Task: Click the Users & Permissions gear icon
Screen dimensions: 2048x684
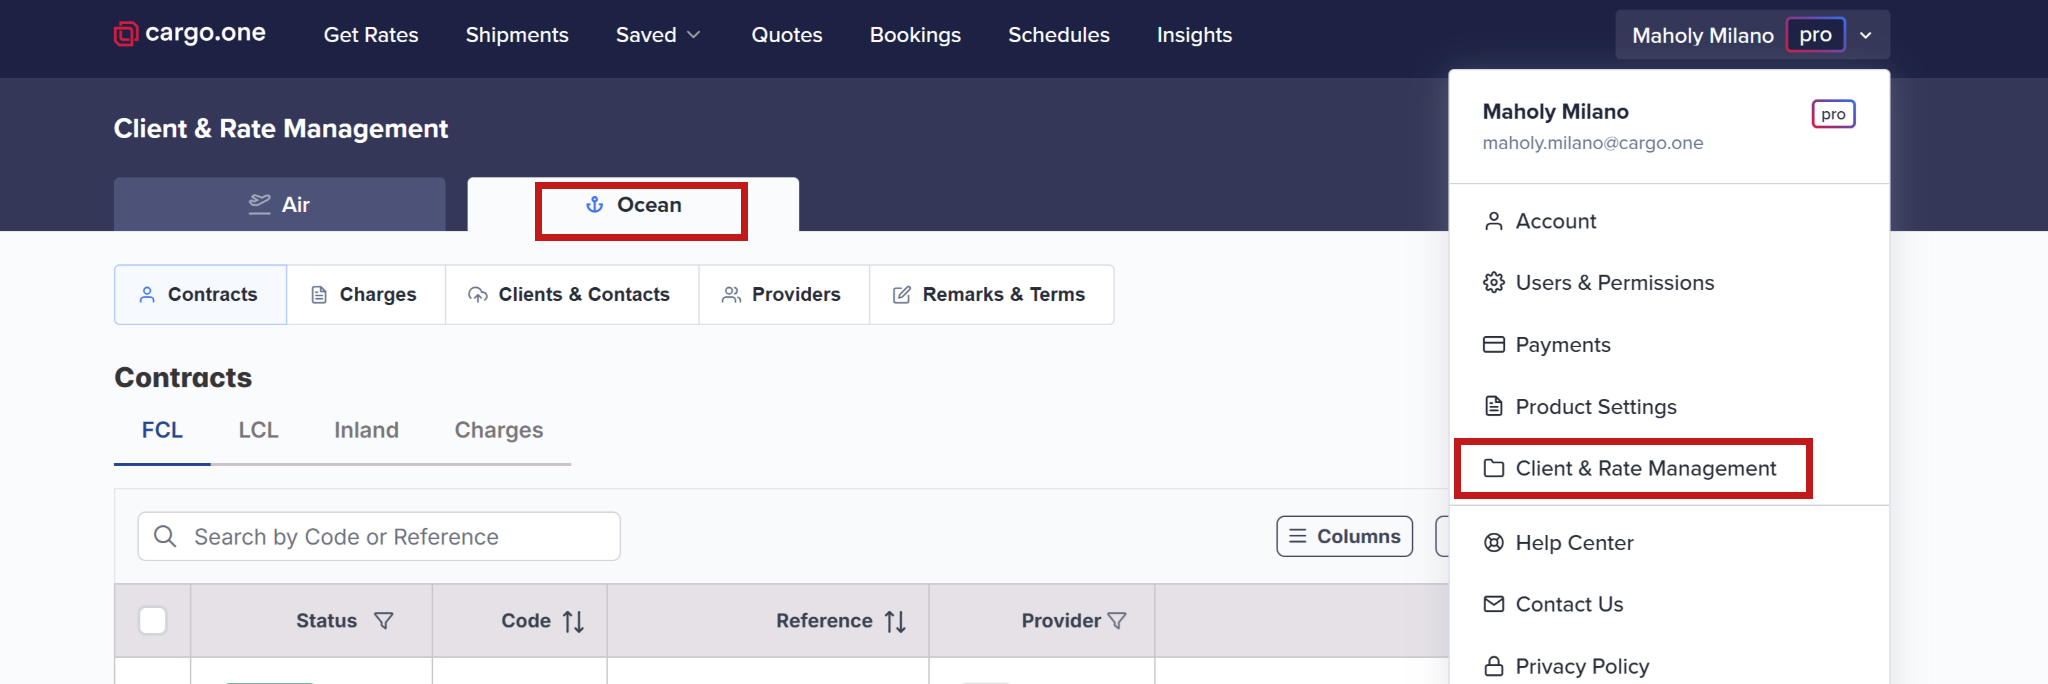Action: coord(1494,283)
